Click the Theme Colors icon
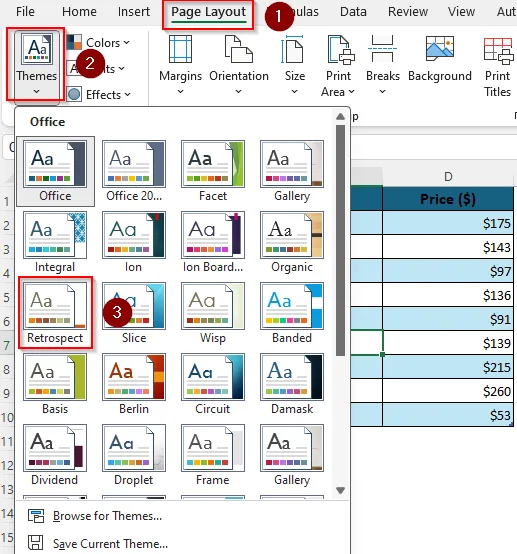 point(74,43)
